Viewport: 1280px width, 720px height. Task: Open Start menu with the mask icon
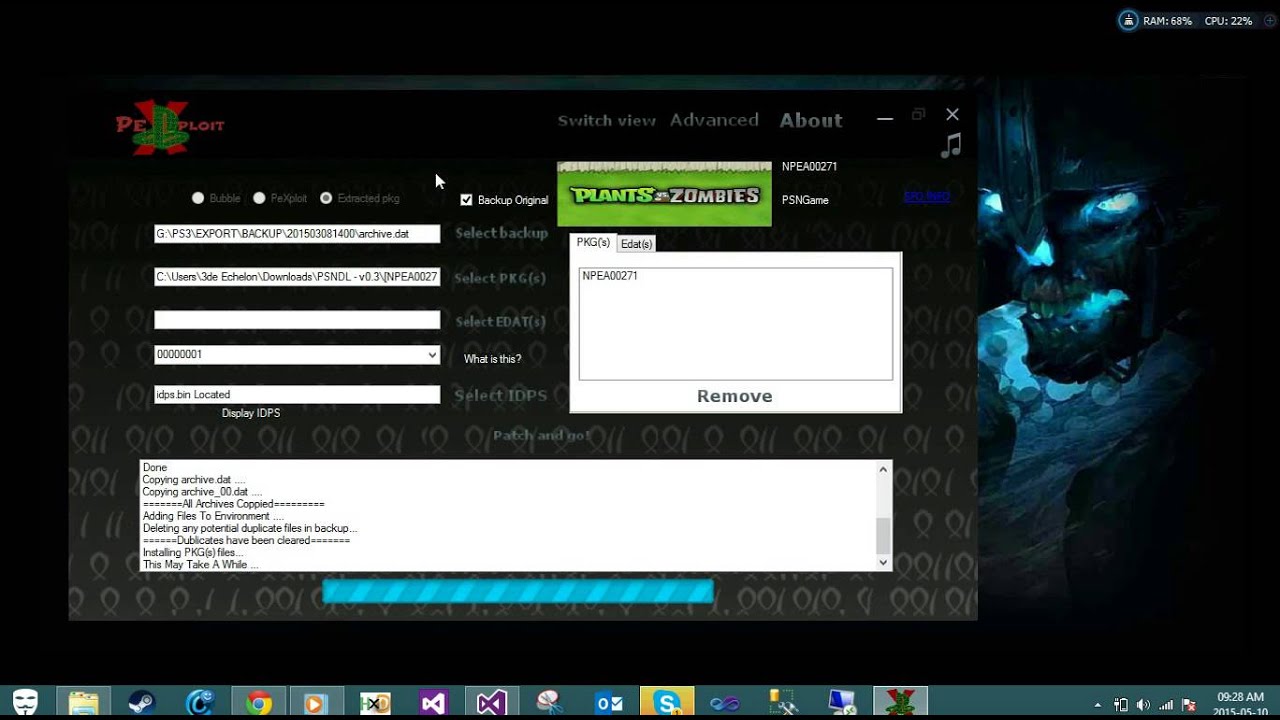pos(25,703)
